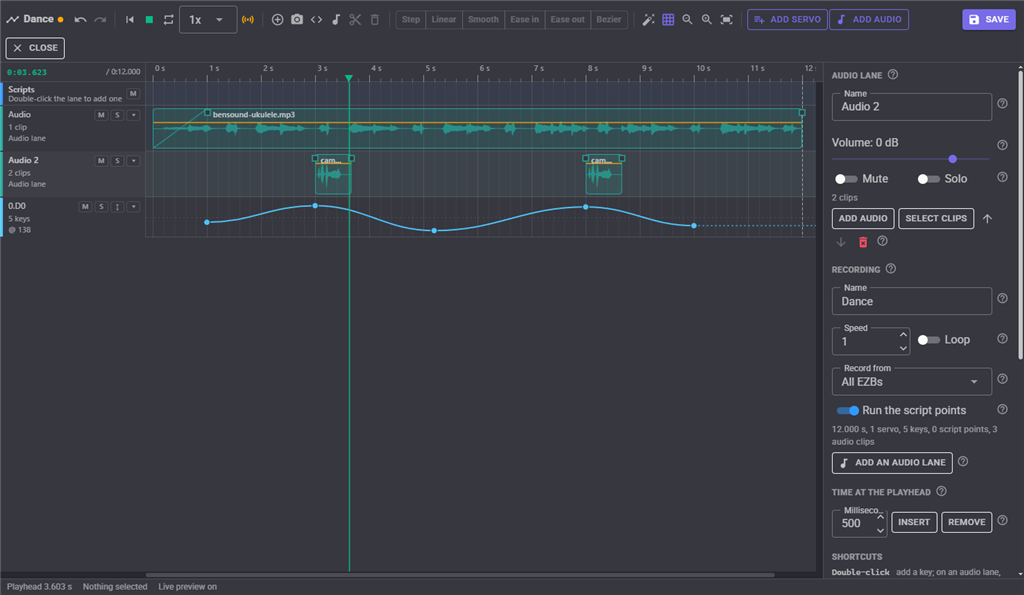This screenshot has height=595, width=1024.
Task: Capture servo positions with the camera icon
Action: (297, 20)
